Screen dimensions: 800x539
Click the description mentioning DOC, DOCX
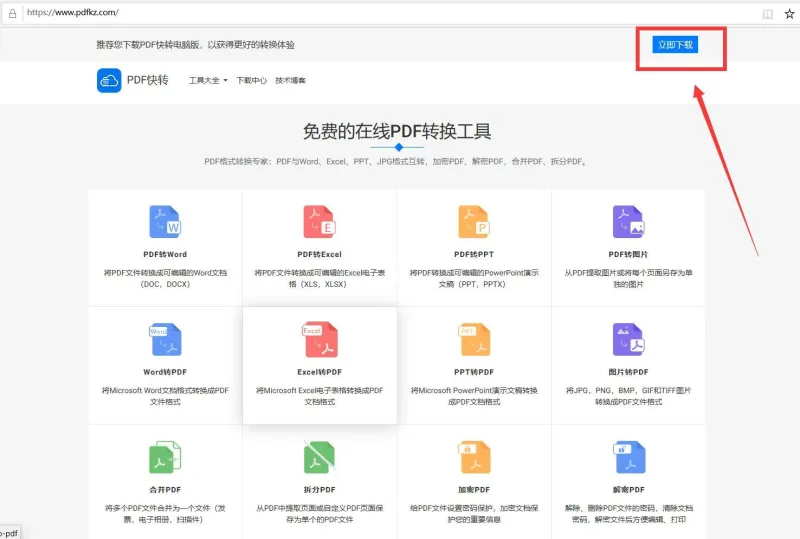[165, 279]
